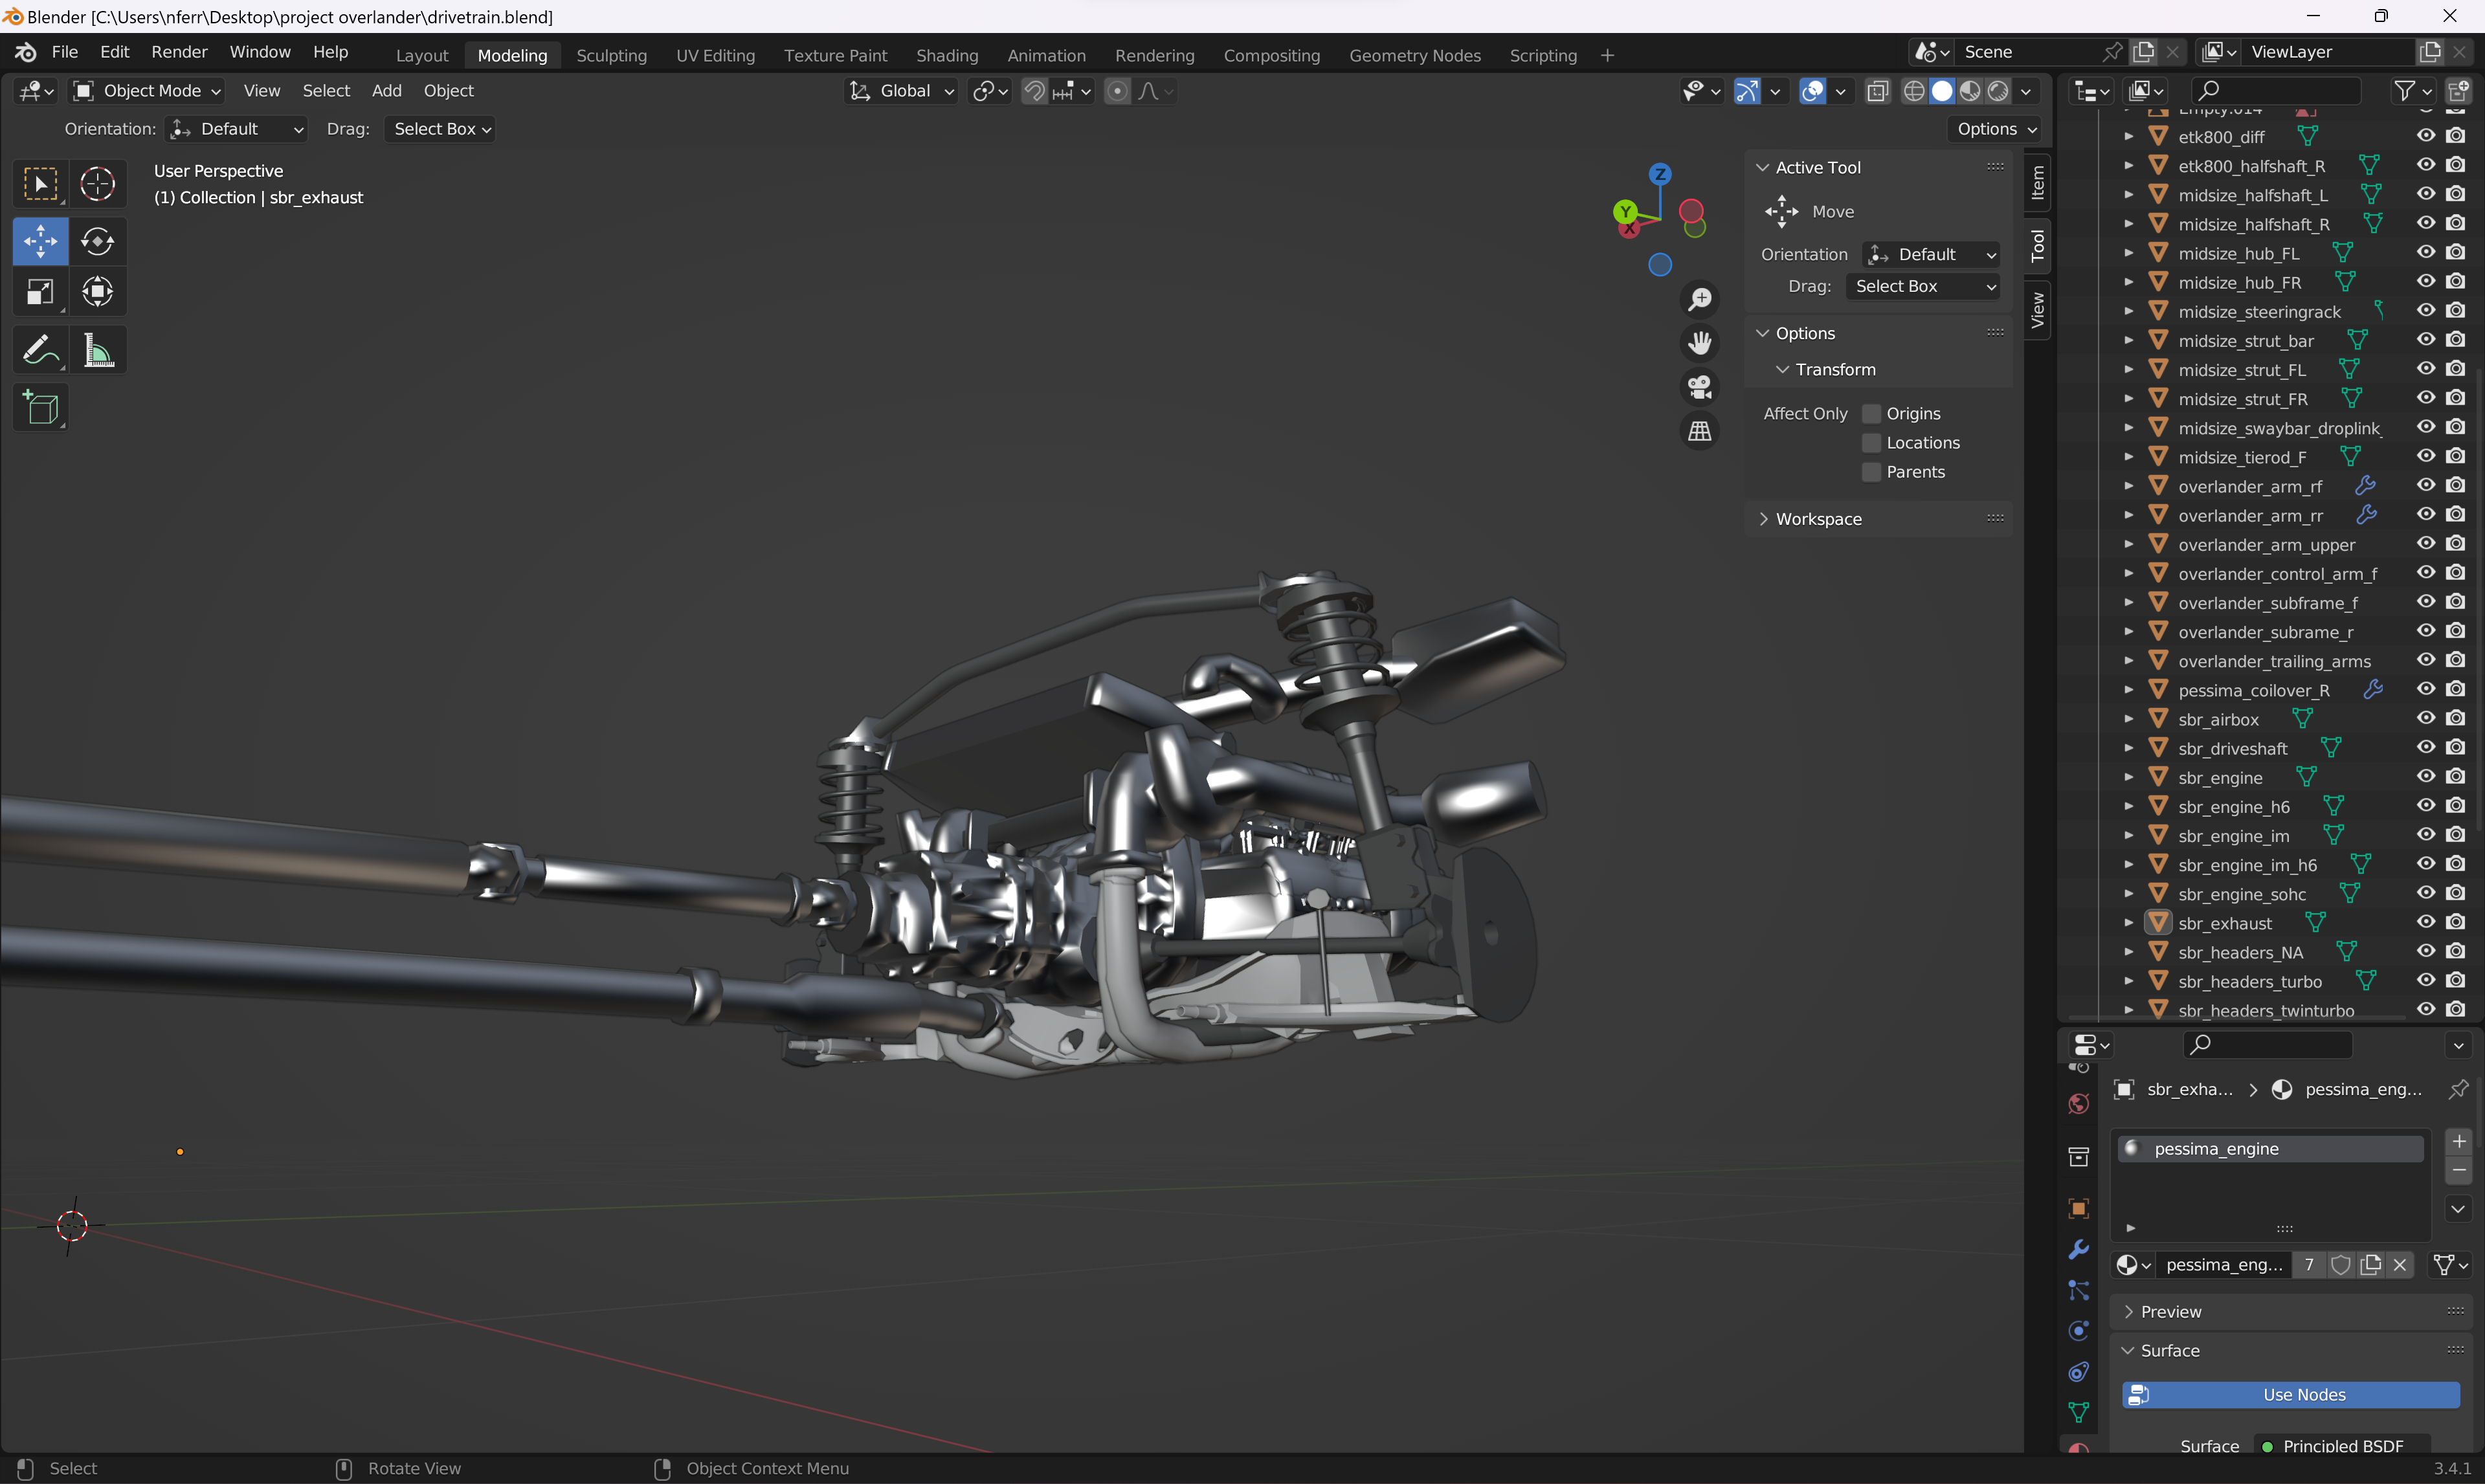Select the Annotate pencil tool

click(x=40, y=350)
